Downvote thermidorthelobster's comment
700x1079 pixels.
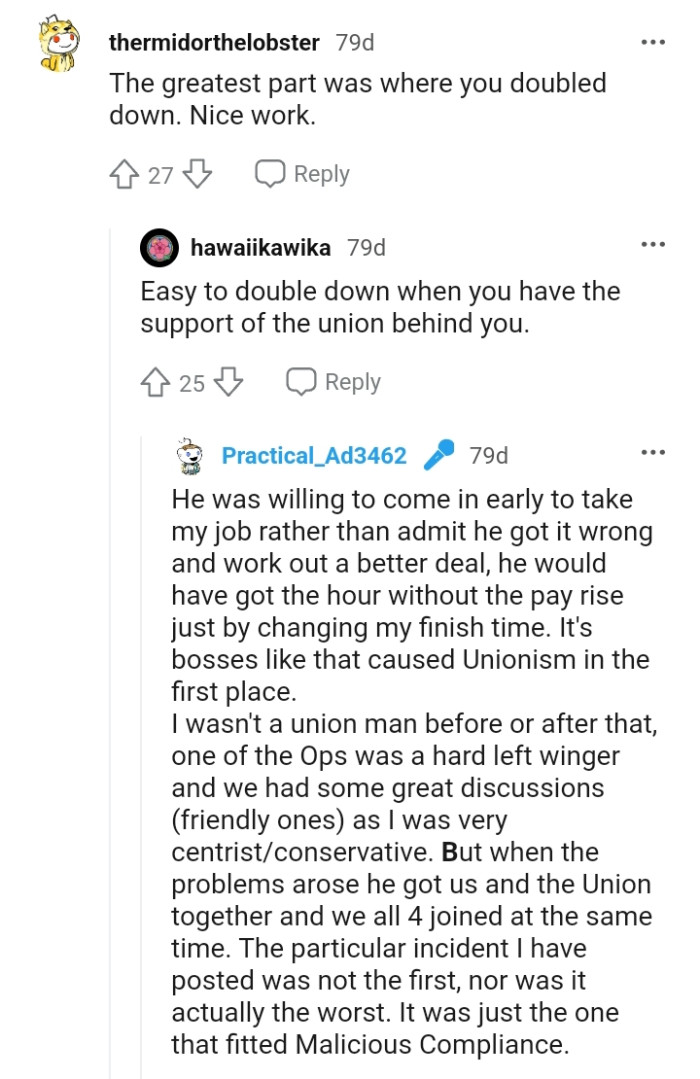pyautogui.click(x=198, y=173)
